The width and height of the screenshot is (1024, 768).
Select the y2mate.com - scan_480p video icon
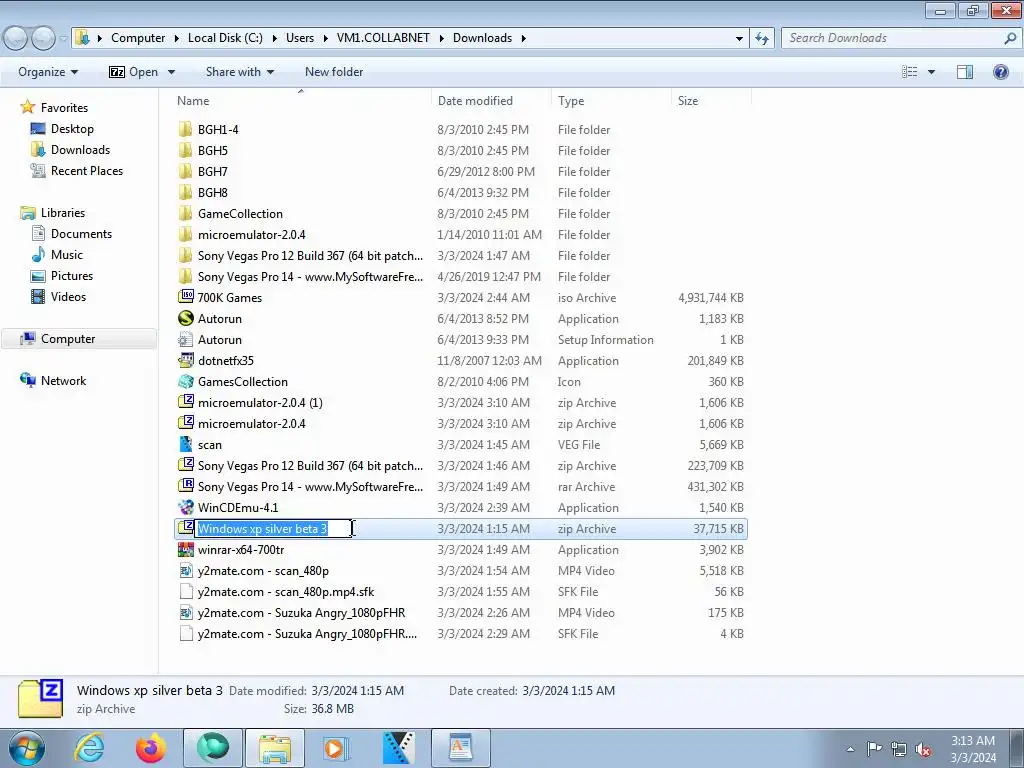coord(185,571)
